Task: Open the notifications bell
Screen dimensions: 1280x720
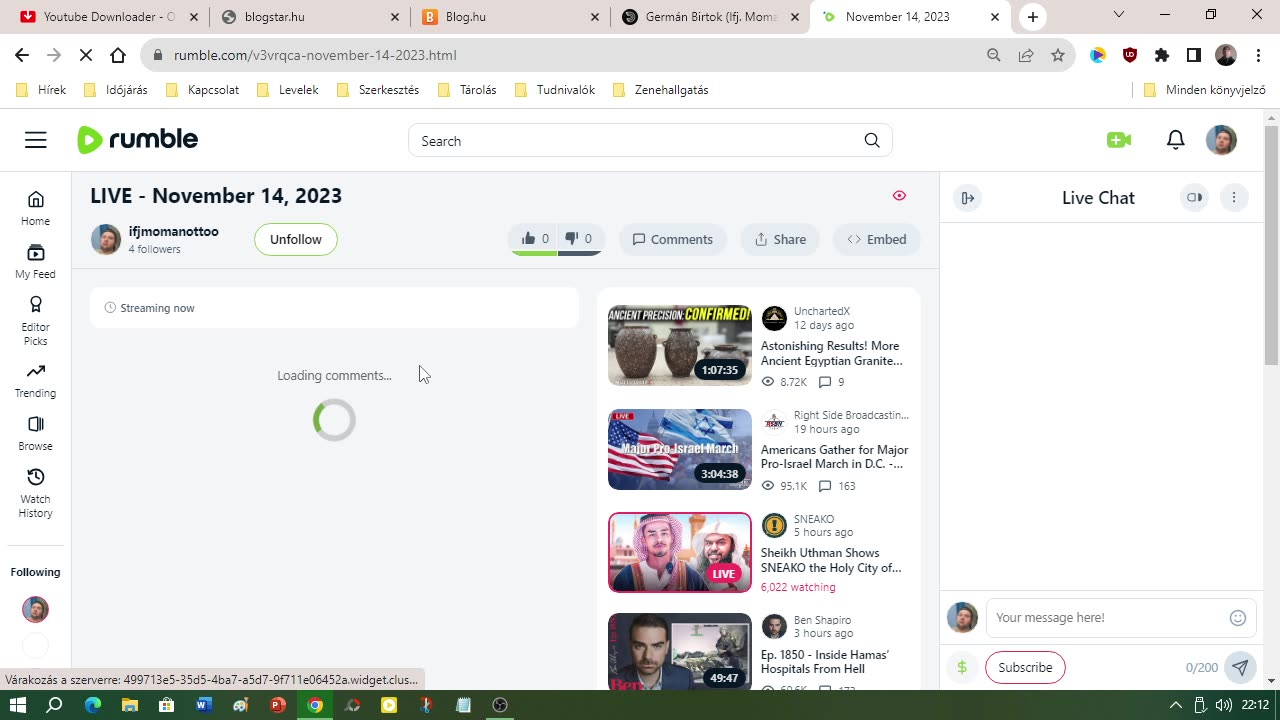Action: (1176, 140)
